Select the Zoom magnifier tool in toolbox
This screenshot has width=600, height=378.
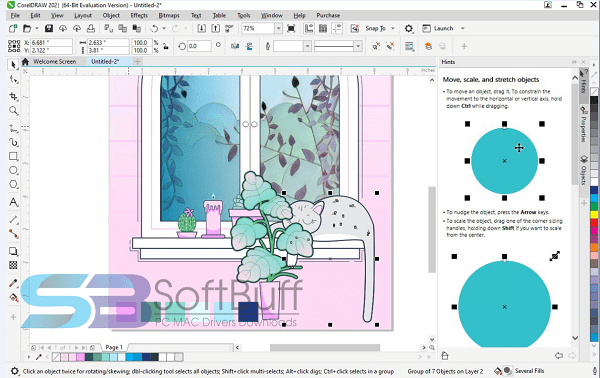pyautogui.click(x=13, y=111)
